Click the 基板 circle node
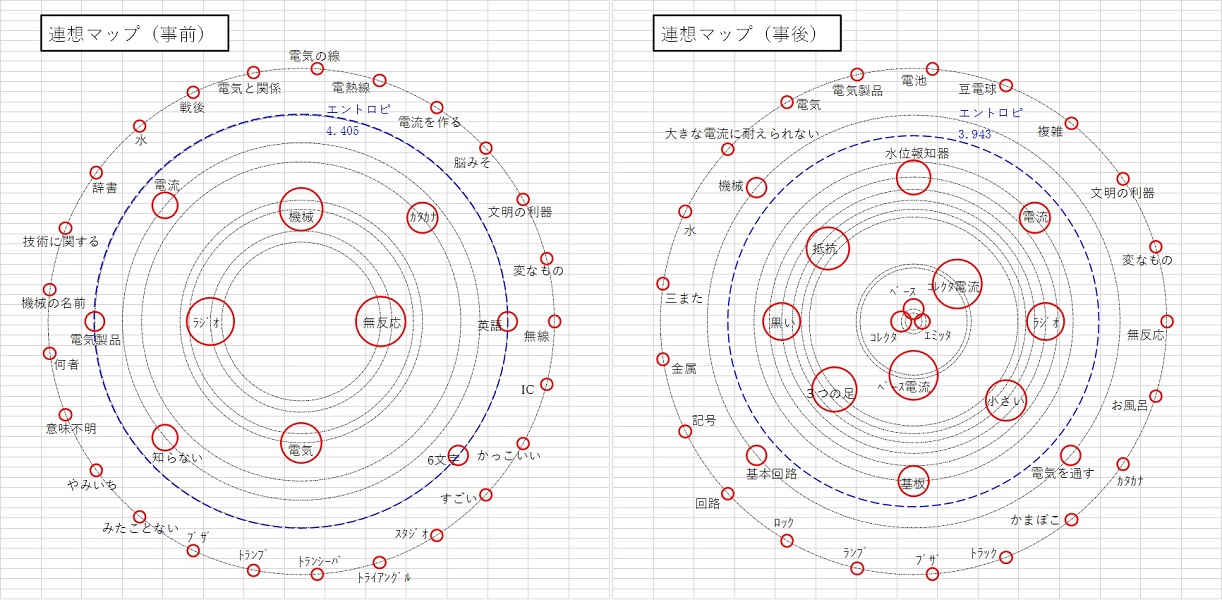This screenshot has height=600, width=1222. click(913, 482)
